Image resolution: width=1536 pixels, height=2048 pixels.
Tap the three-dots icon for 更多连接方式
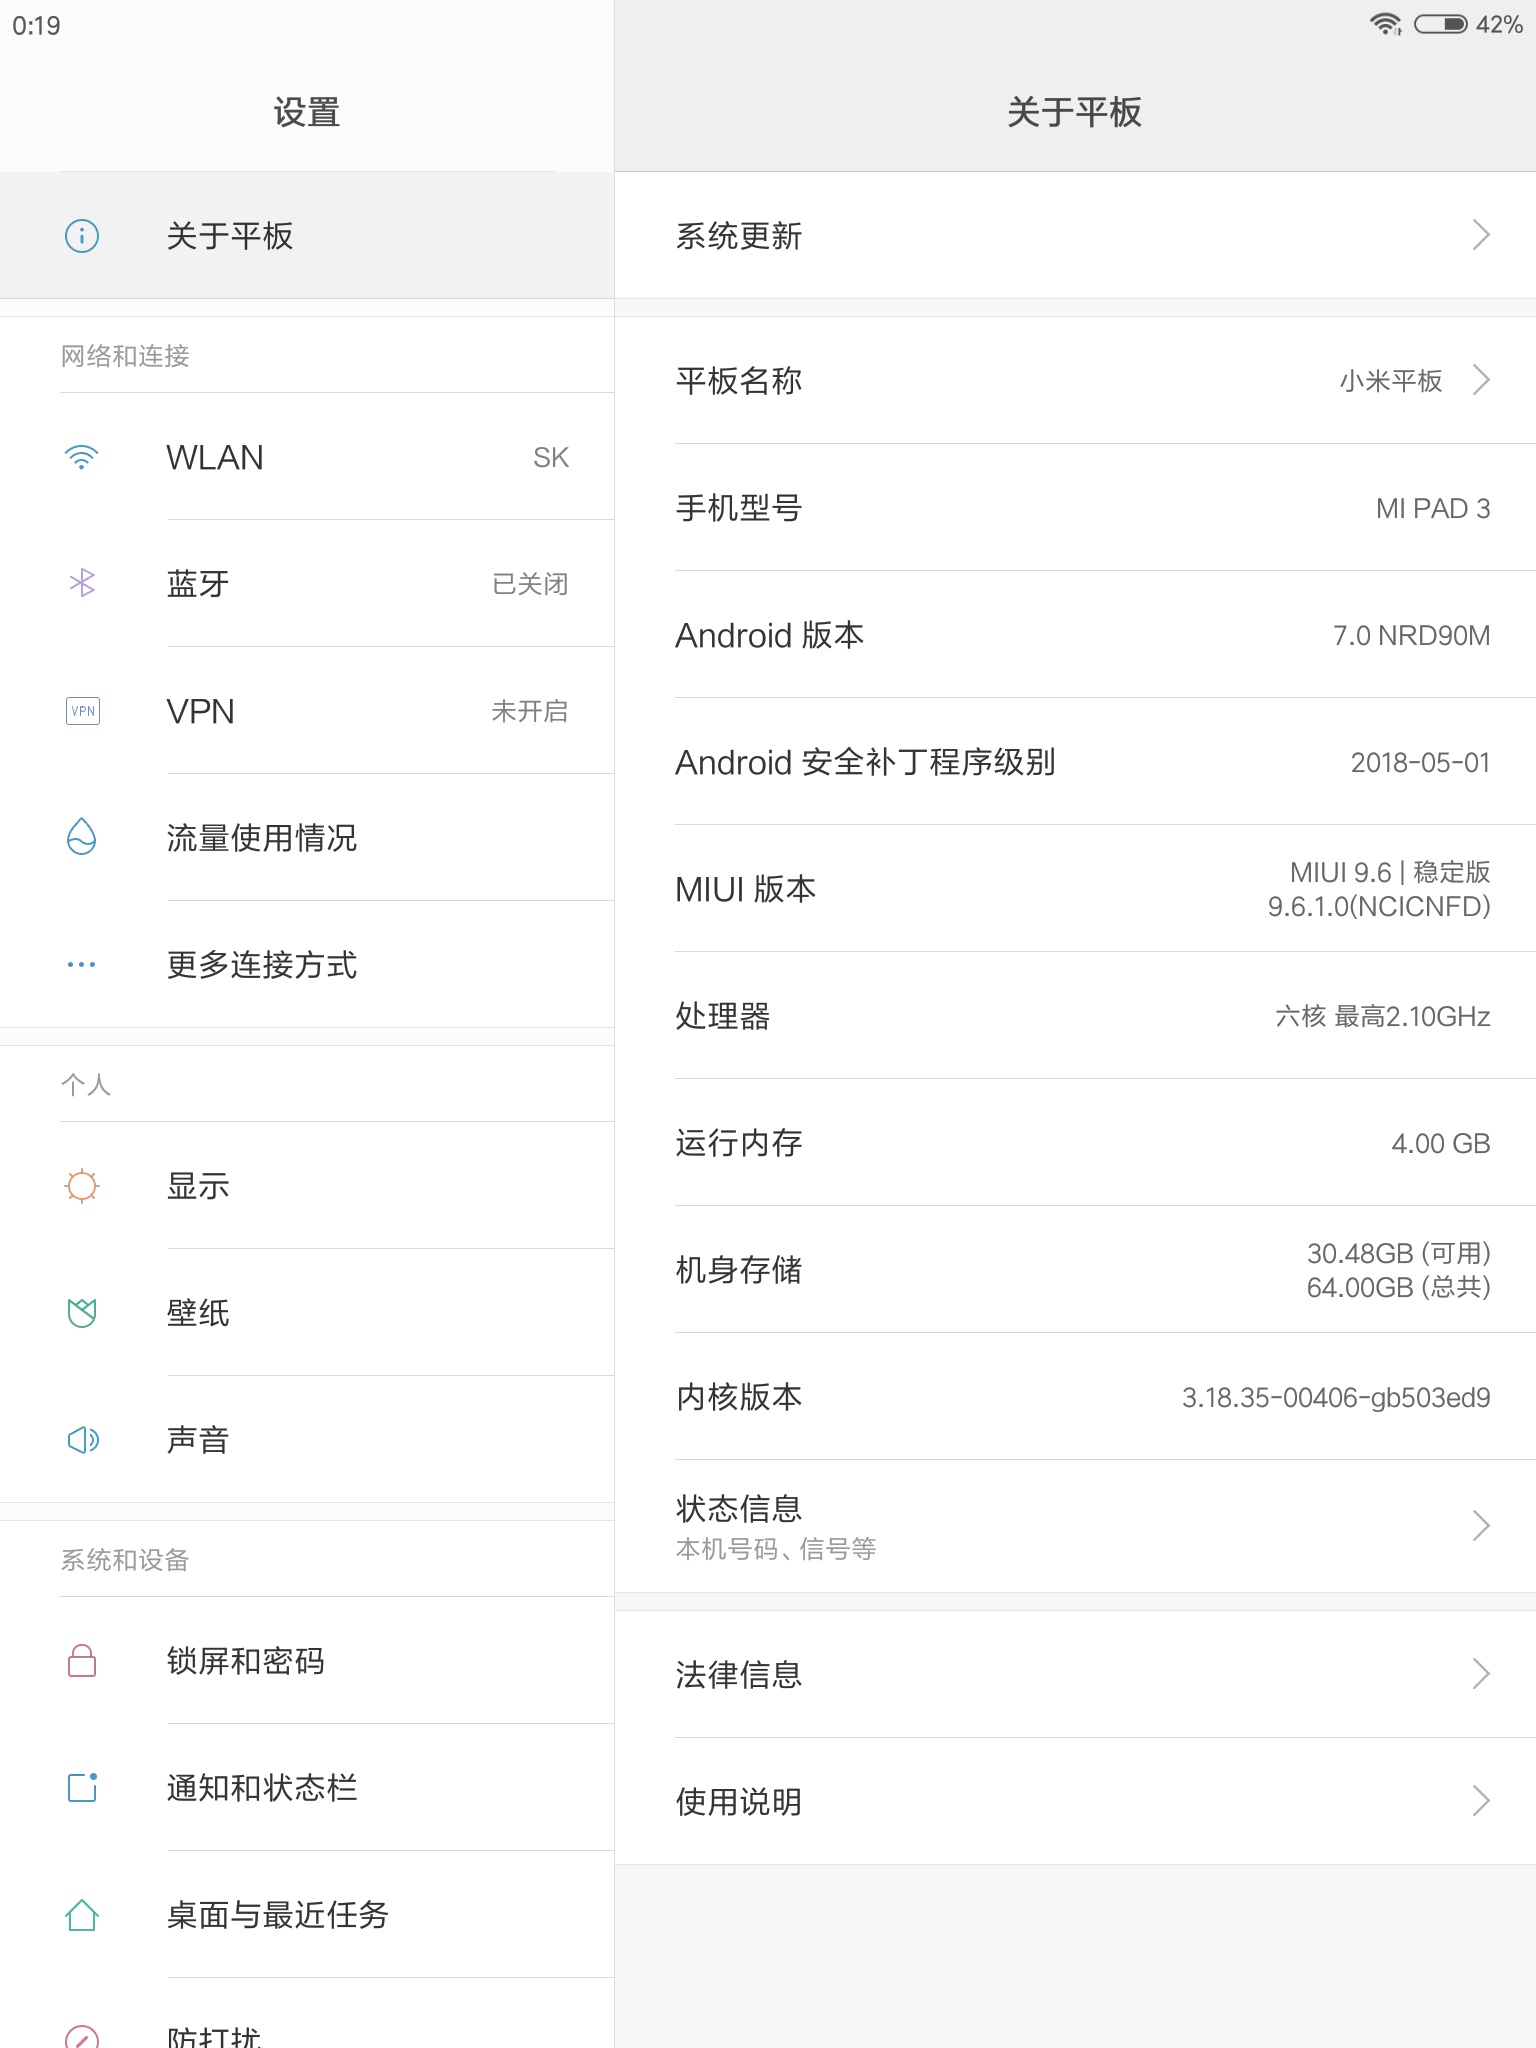(x=82, y=965)
